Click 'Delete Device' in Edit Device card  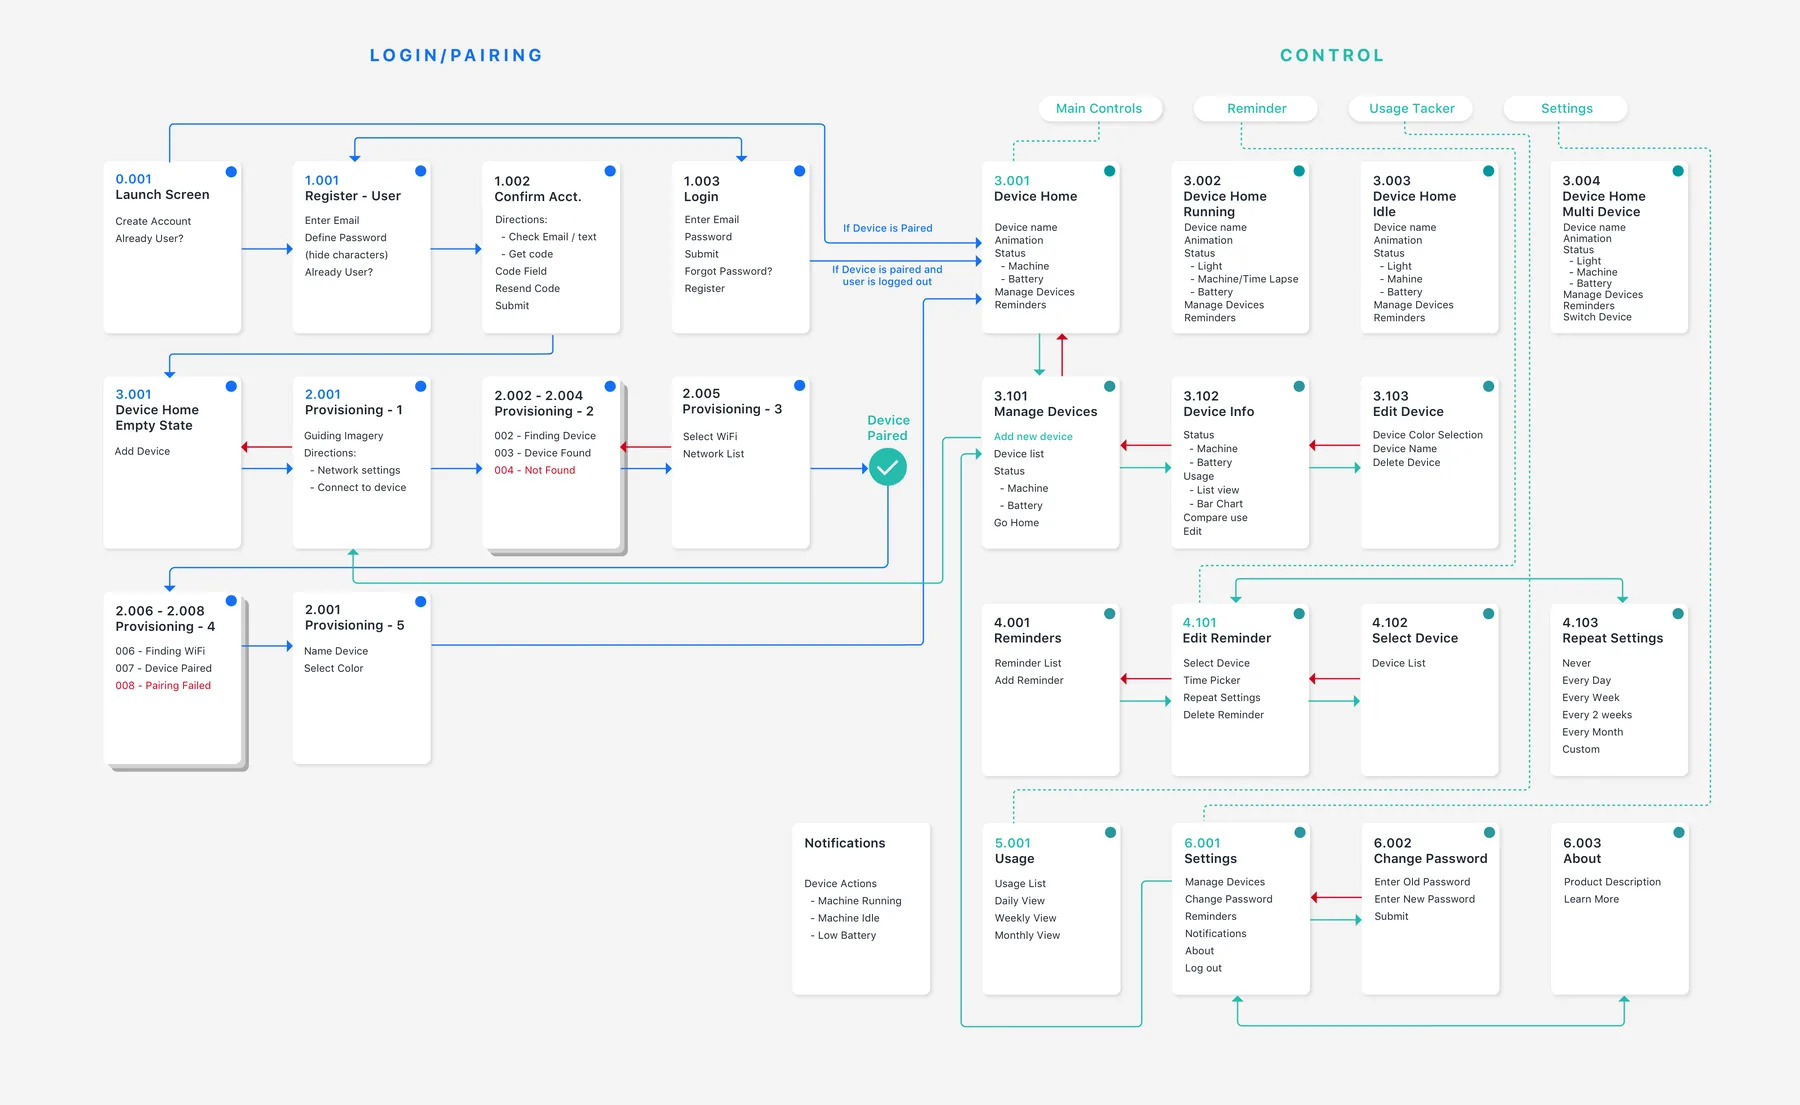(1406, 463)
